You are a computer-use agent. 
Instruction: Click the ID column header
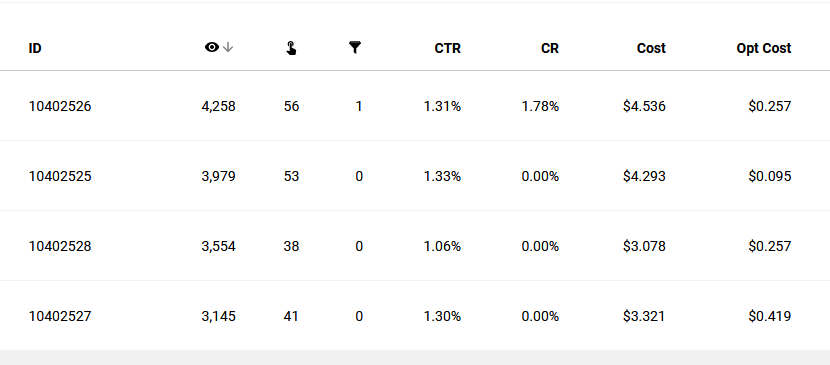tap(35, 48)
